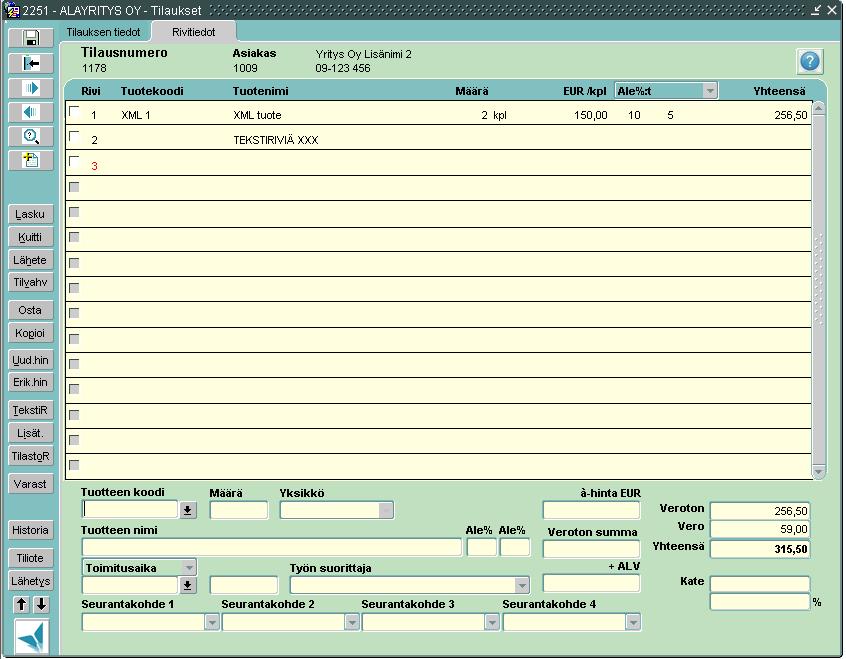Select the XML tuote product name cell
This screenshot has width=846, height=659.
click(257, 115)
